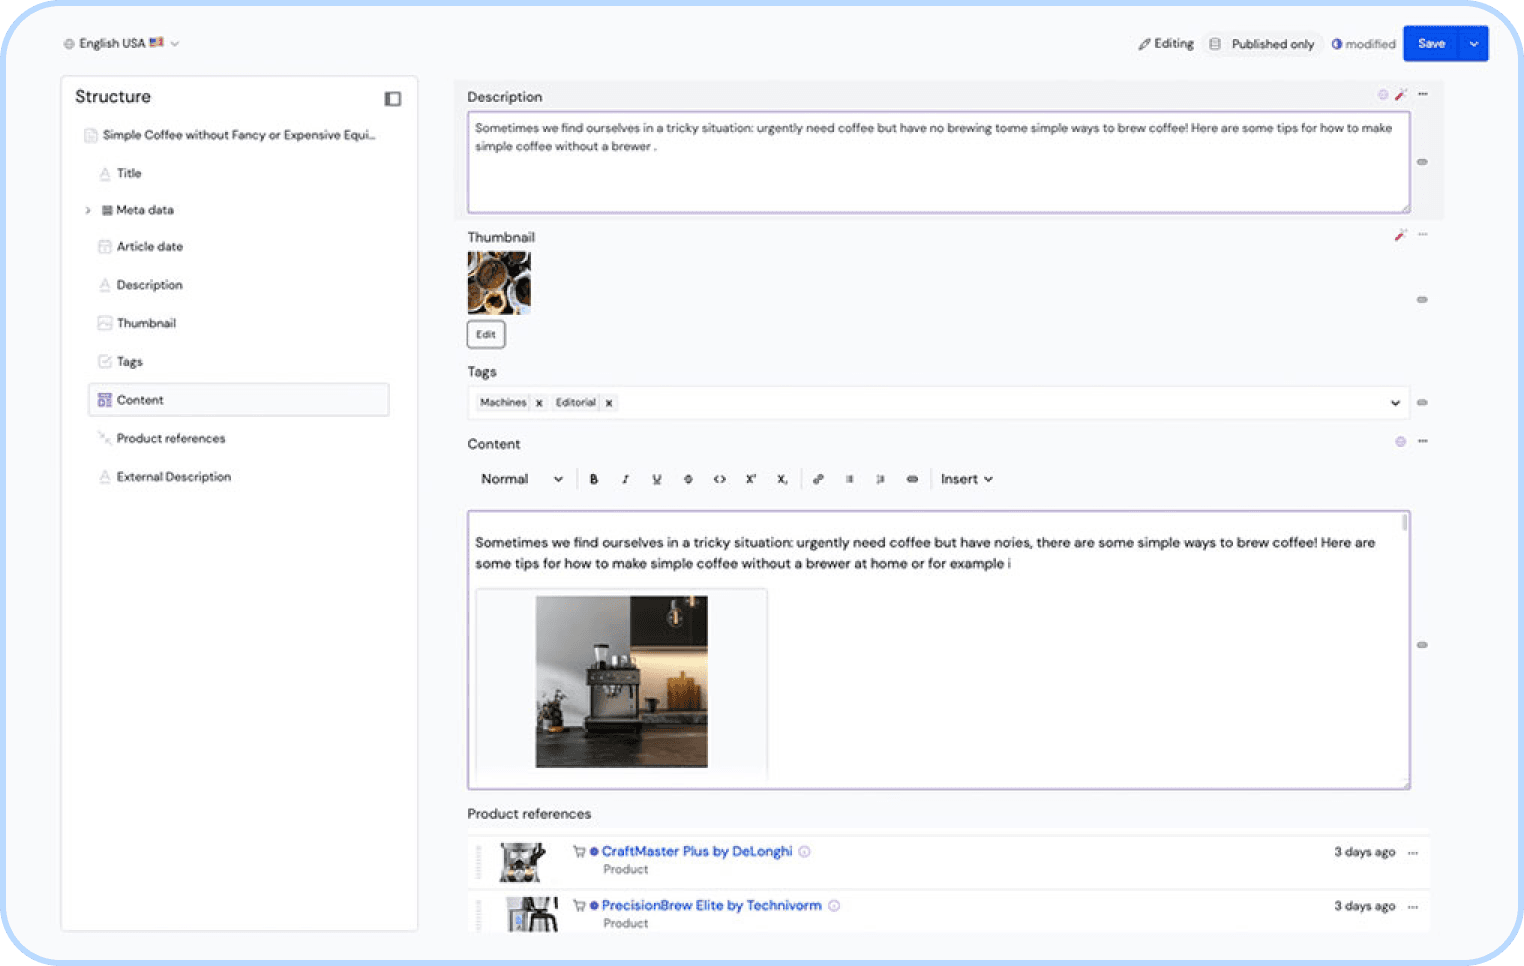Screen dimensions: 1524x966
Task: Toggle bold formatting in the Content editor
Action: coord(594,479)
